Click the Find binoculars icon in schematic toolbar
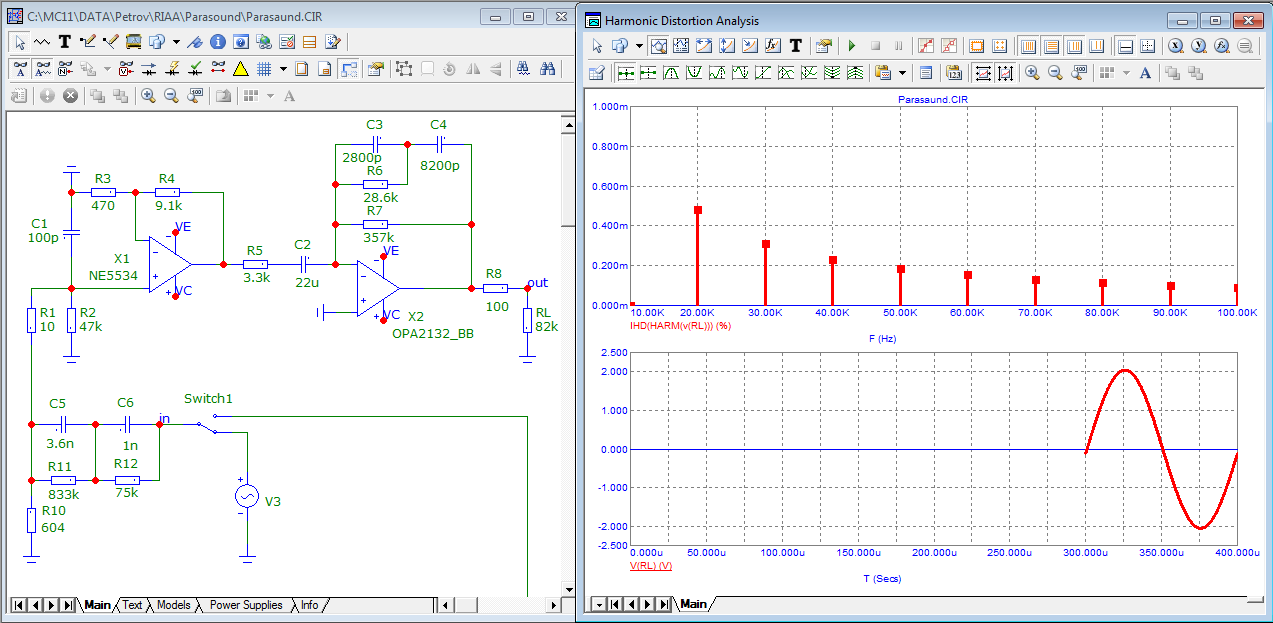The height and width of the screenshot is (623, 1273). 548,69
